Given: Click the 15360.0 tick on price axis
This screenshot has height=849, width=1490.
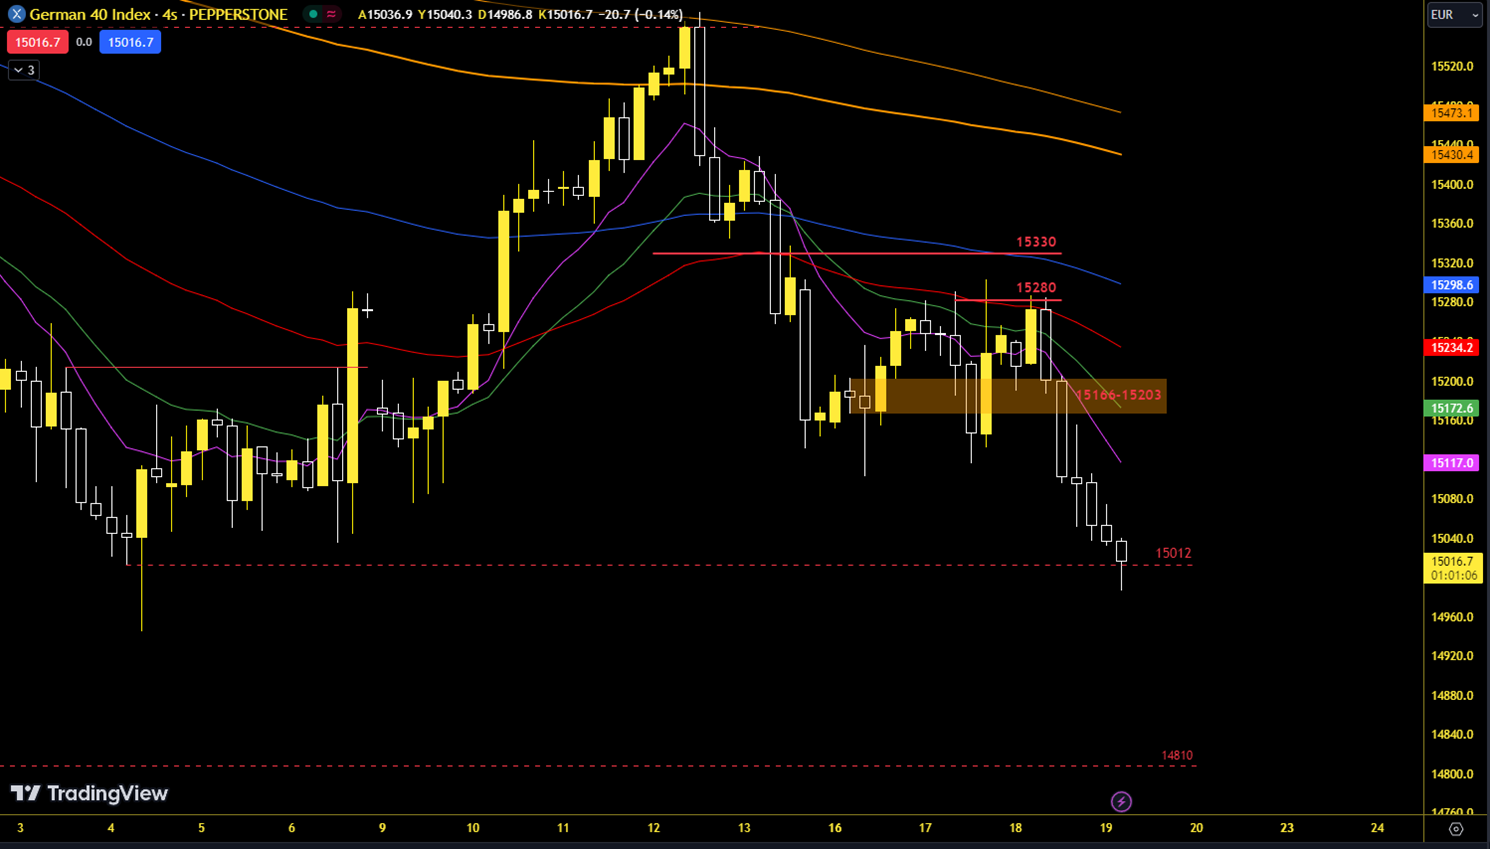Looking at the screenshot, I should (x=1452, y=224).
